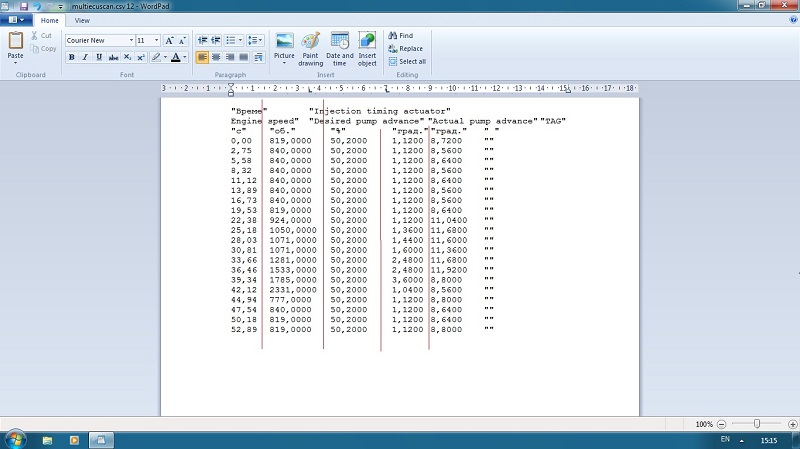Viewport: 800px width, 449px height.
Task: Open the WordPad application menu
Action: click(x=17, y=20)
